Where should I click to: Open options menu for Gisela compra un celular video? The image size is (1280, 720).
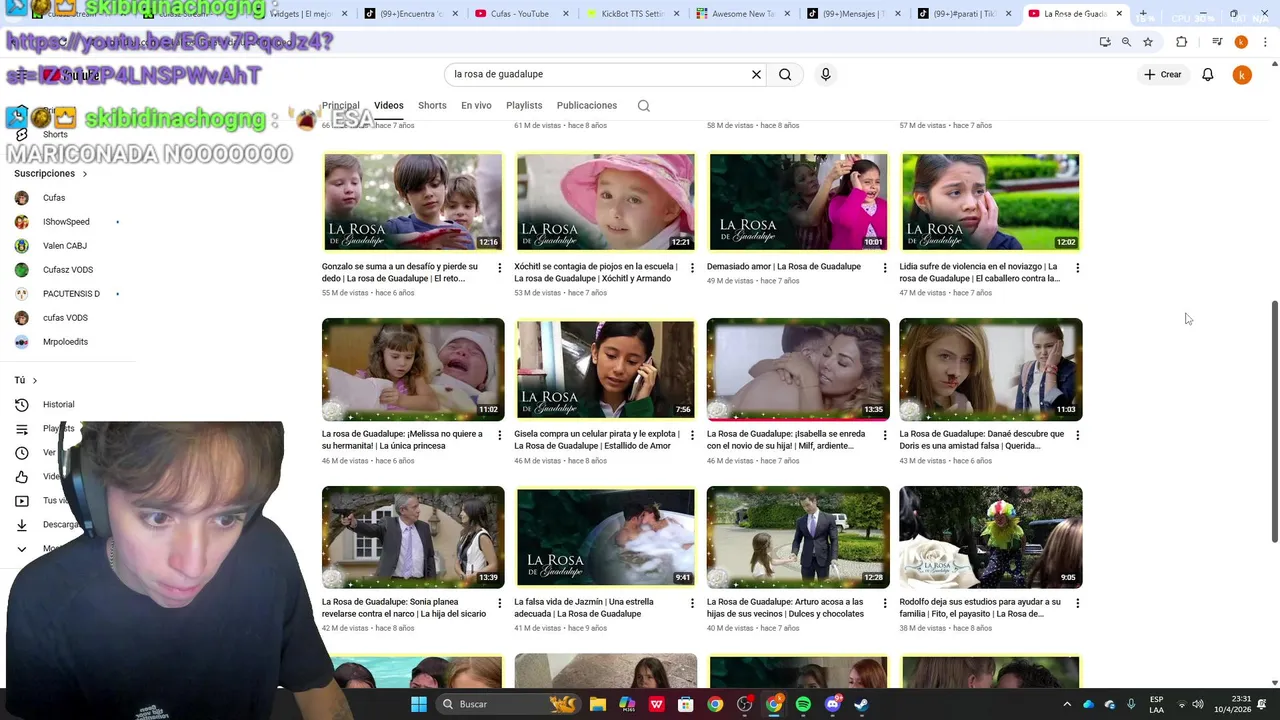[692, 435]
